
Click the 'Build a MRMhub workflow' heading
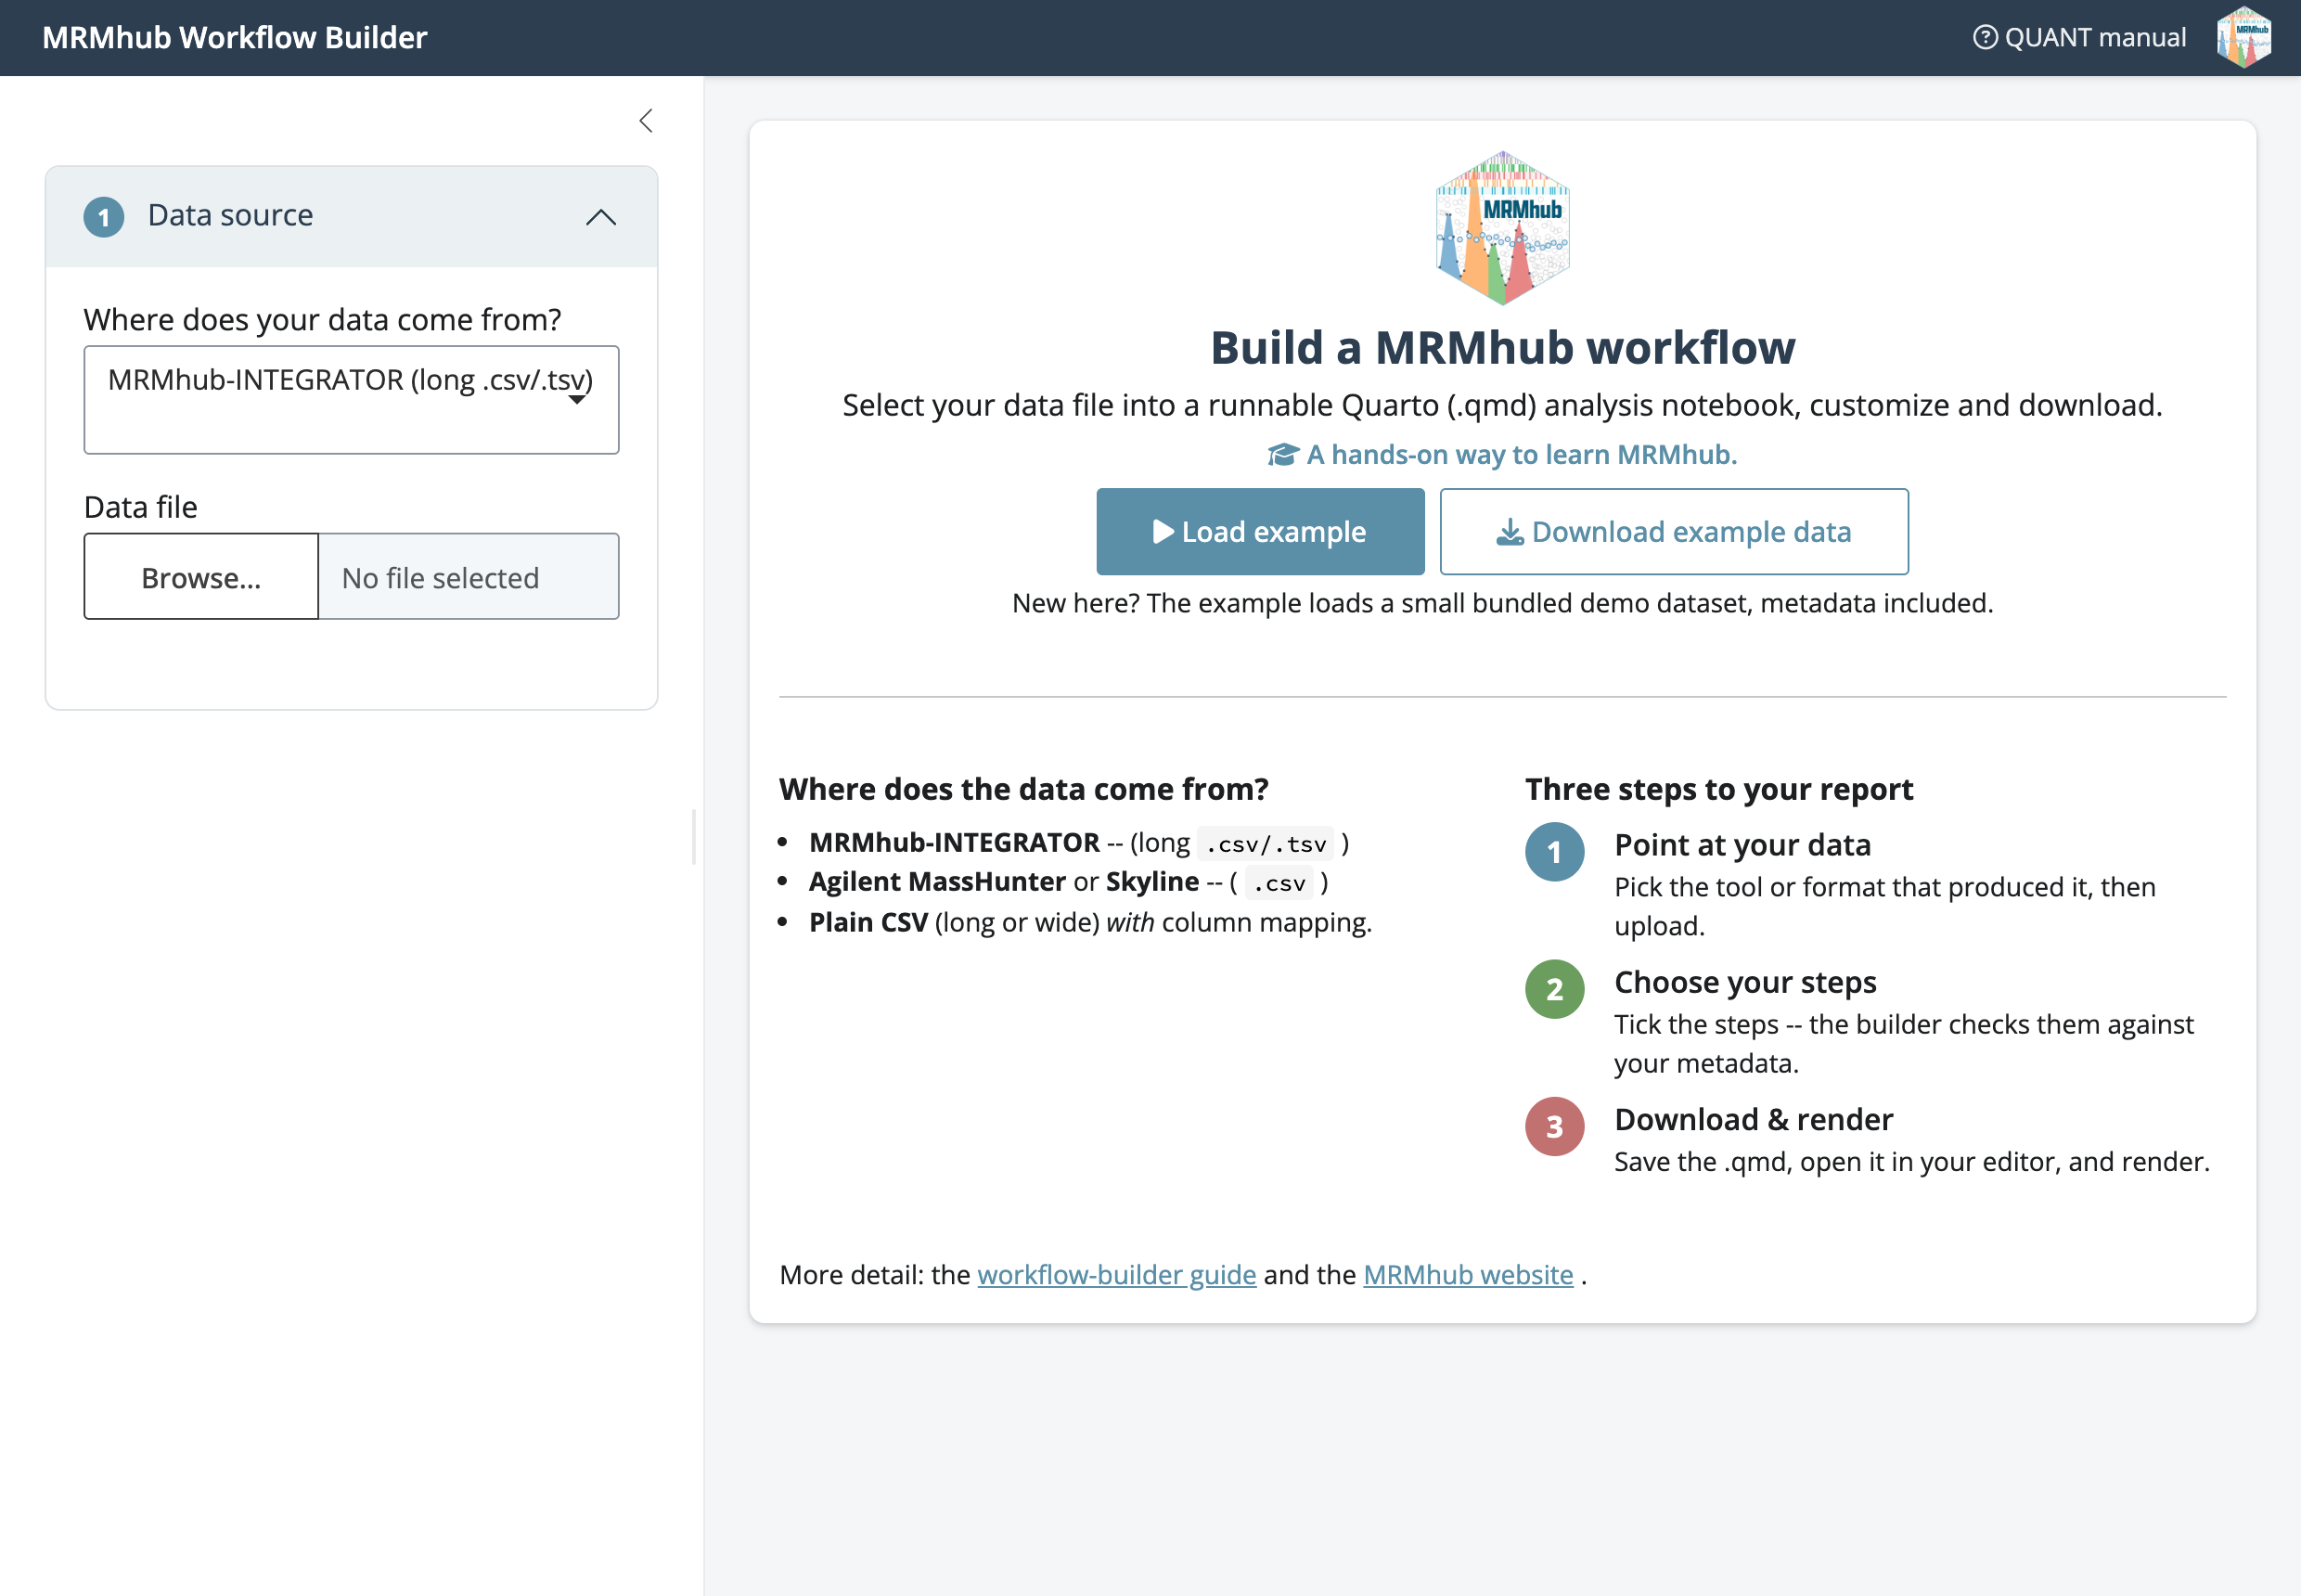point(1502,347)
